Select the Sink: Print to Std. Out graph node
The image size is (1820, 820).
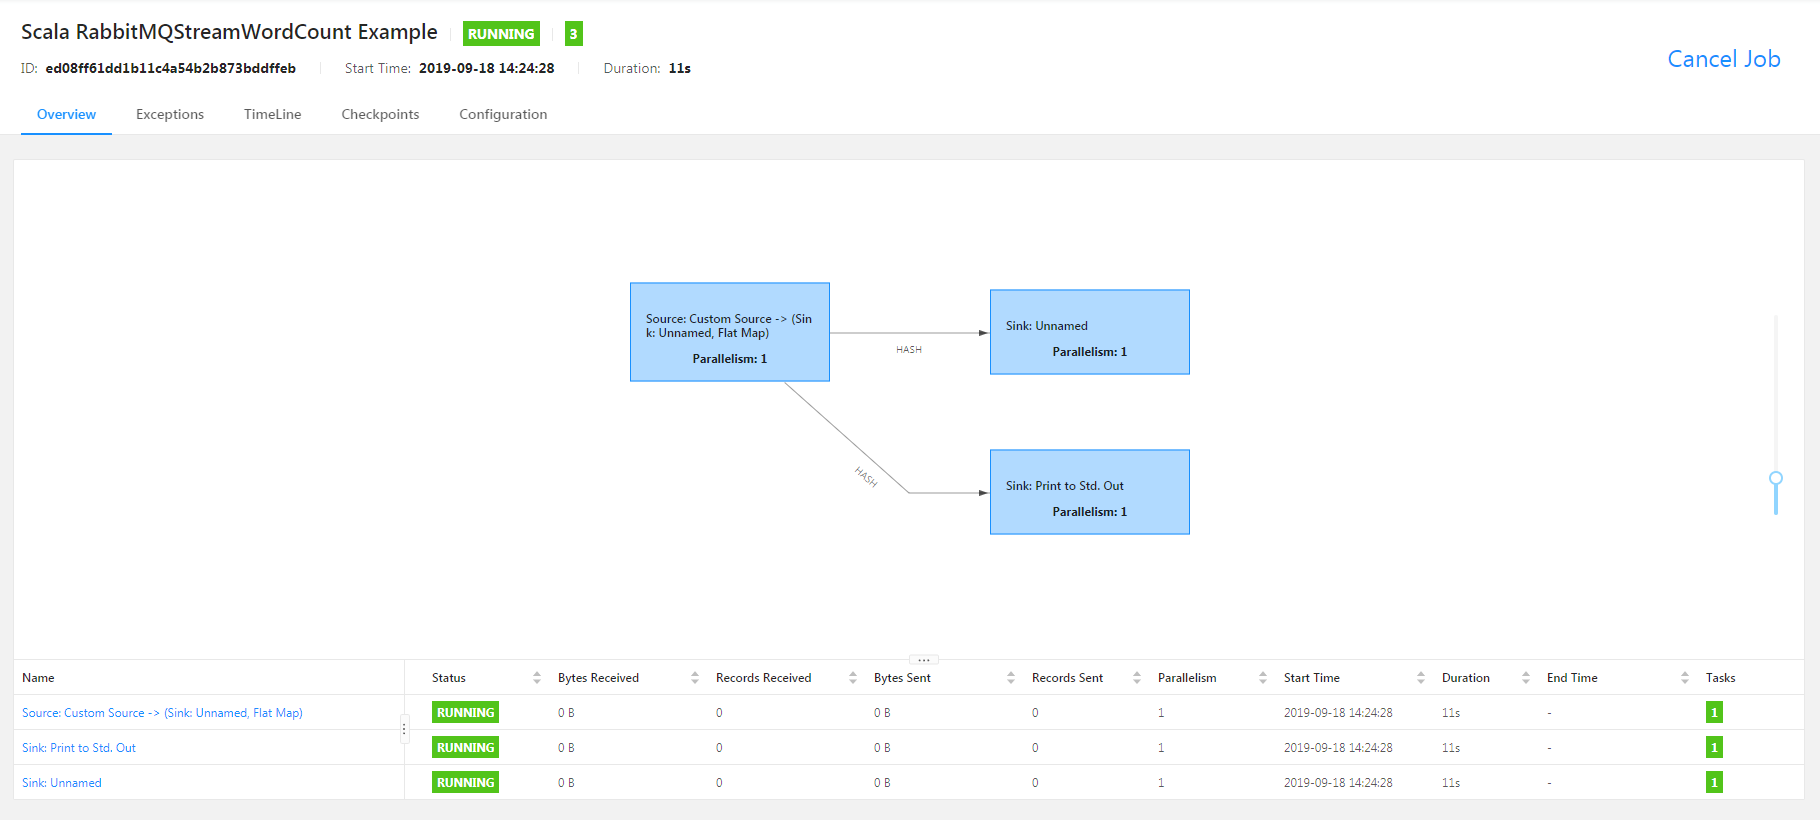[1089, 492]
